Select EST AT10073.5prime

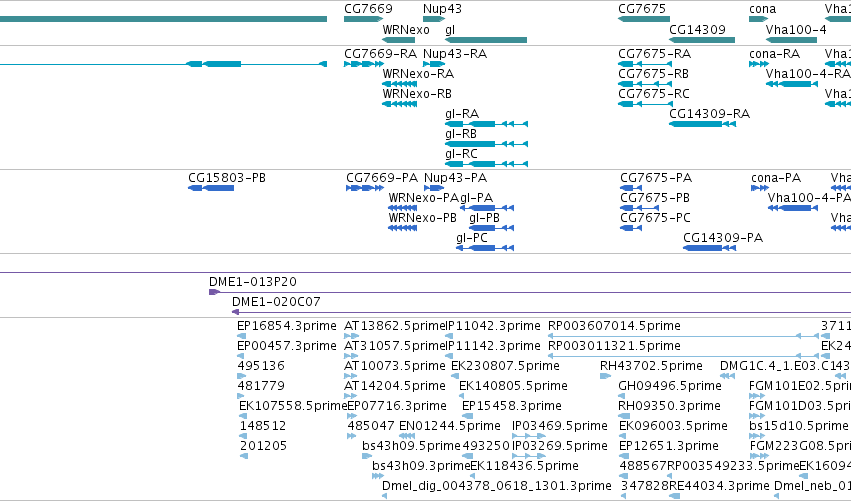351,376
